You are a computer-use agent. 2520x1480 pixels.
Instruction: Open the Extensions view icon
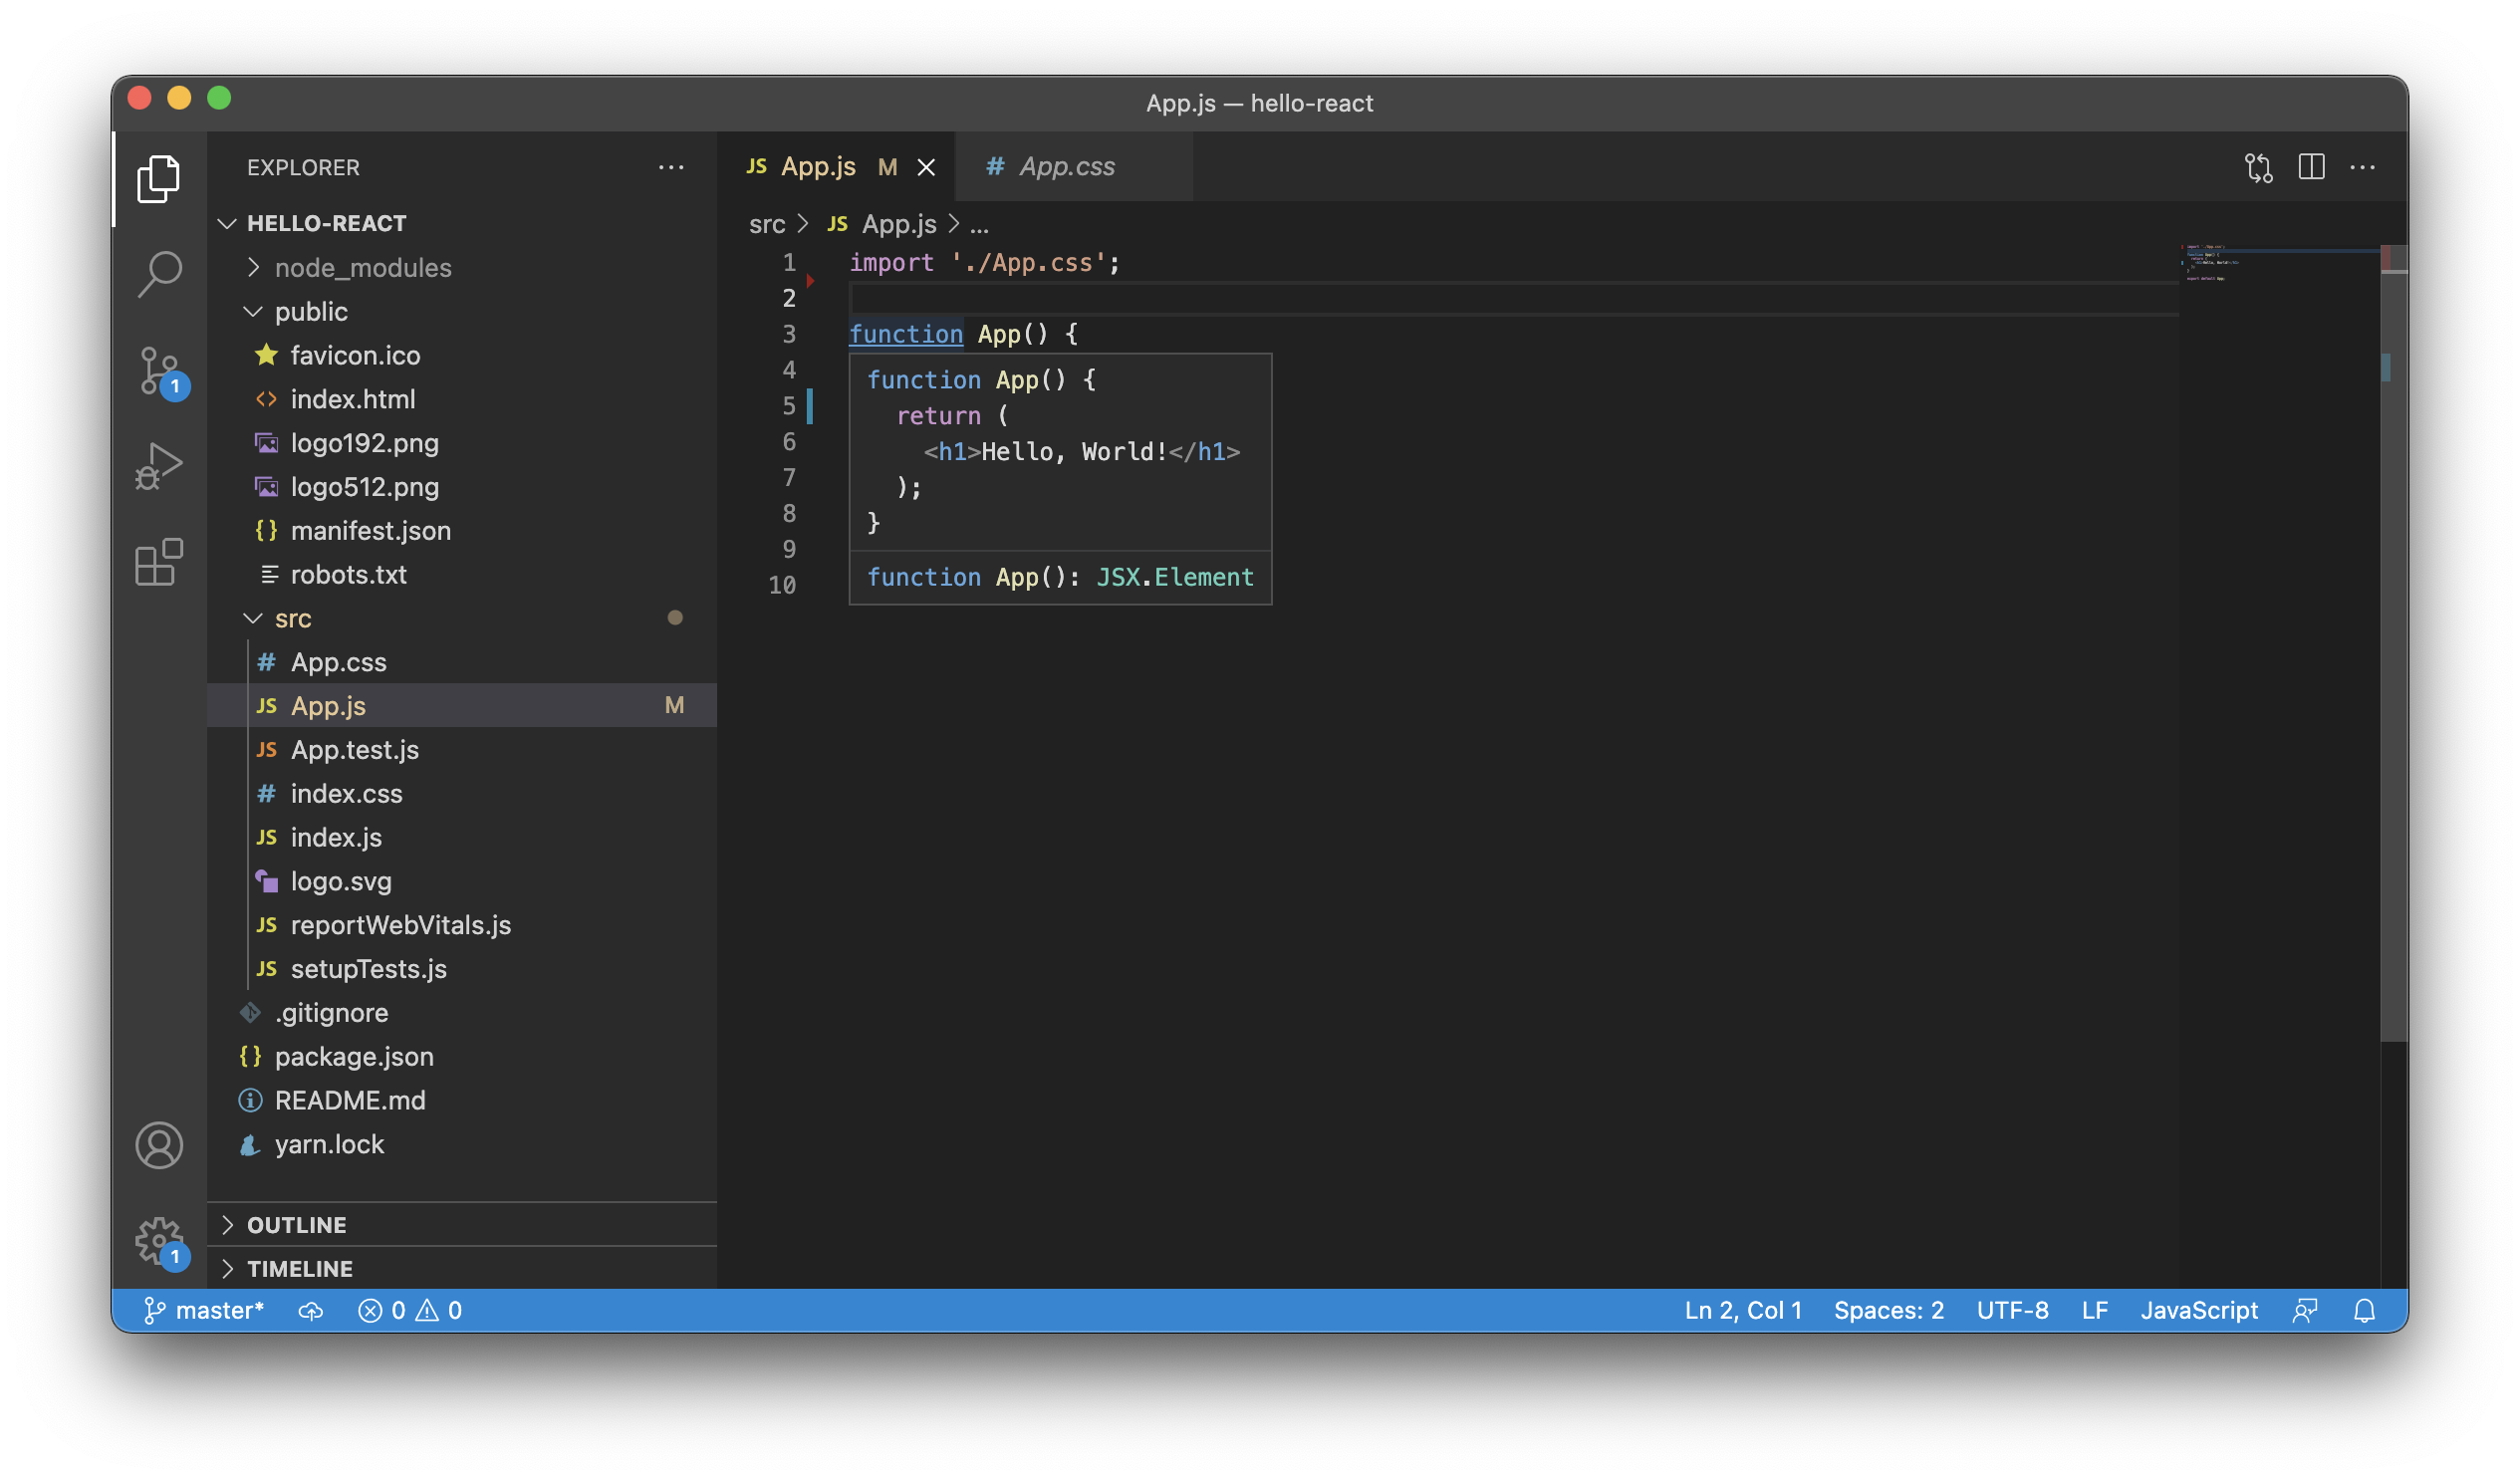click(159, 562)
